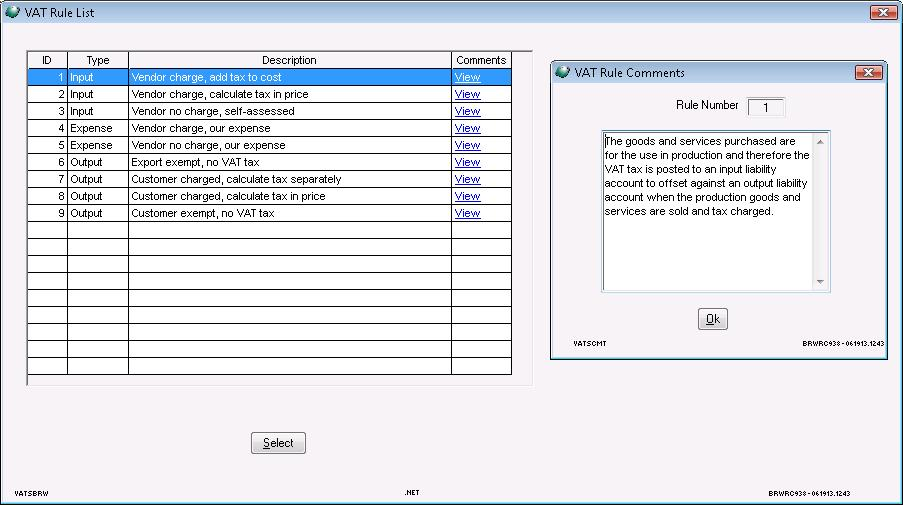903x505 pixels.
Task: Open View link for rule 8 comments
Action: pyautogui.click(x=467, y=196)
